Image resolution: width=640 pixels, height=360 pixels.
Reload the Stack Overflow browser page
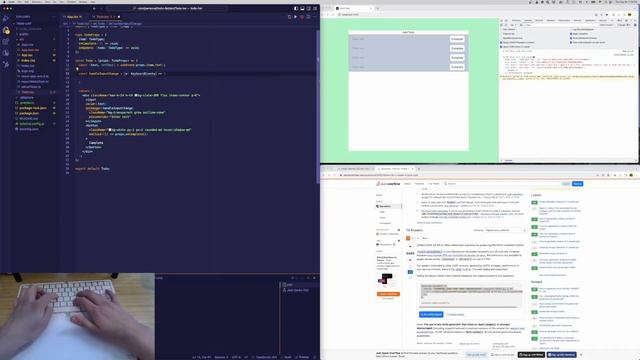[336, 175]
